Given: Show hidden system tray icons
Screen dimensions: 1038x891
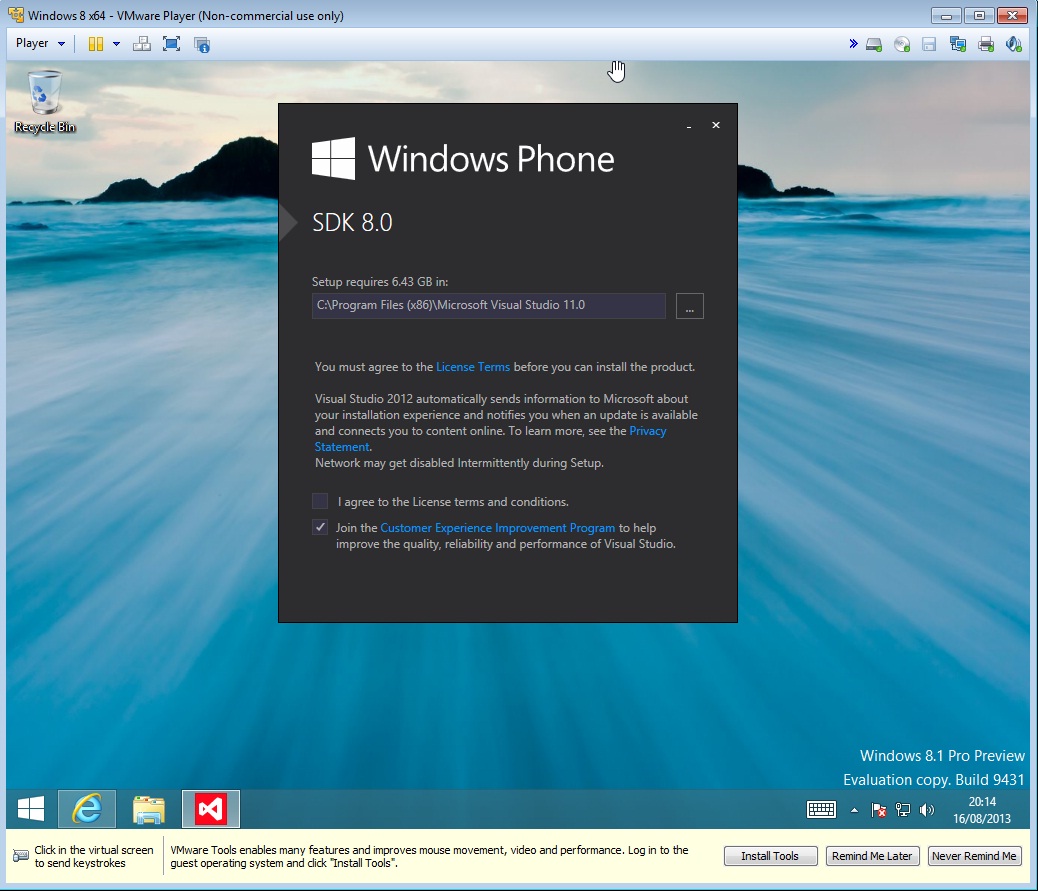Looking at the screenshot, I should pyautogui.click(x=854, y=810).
